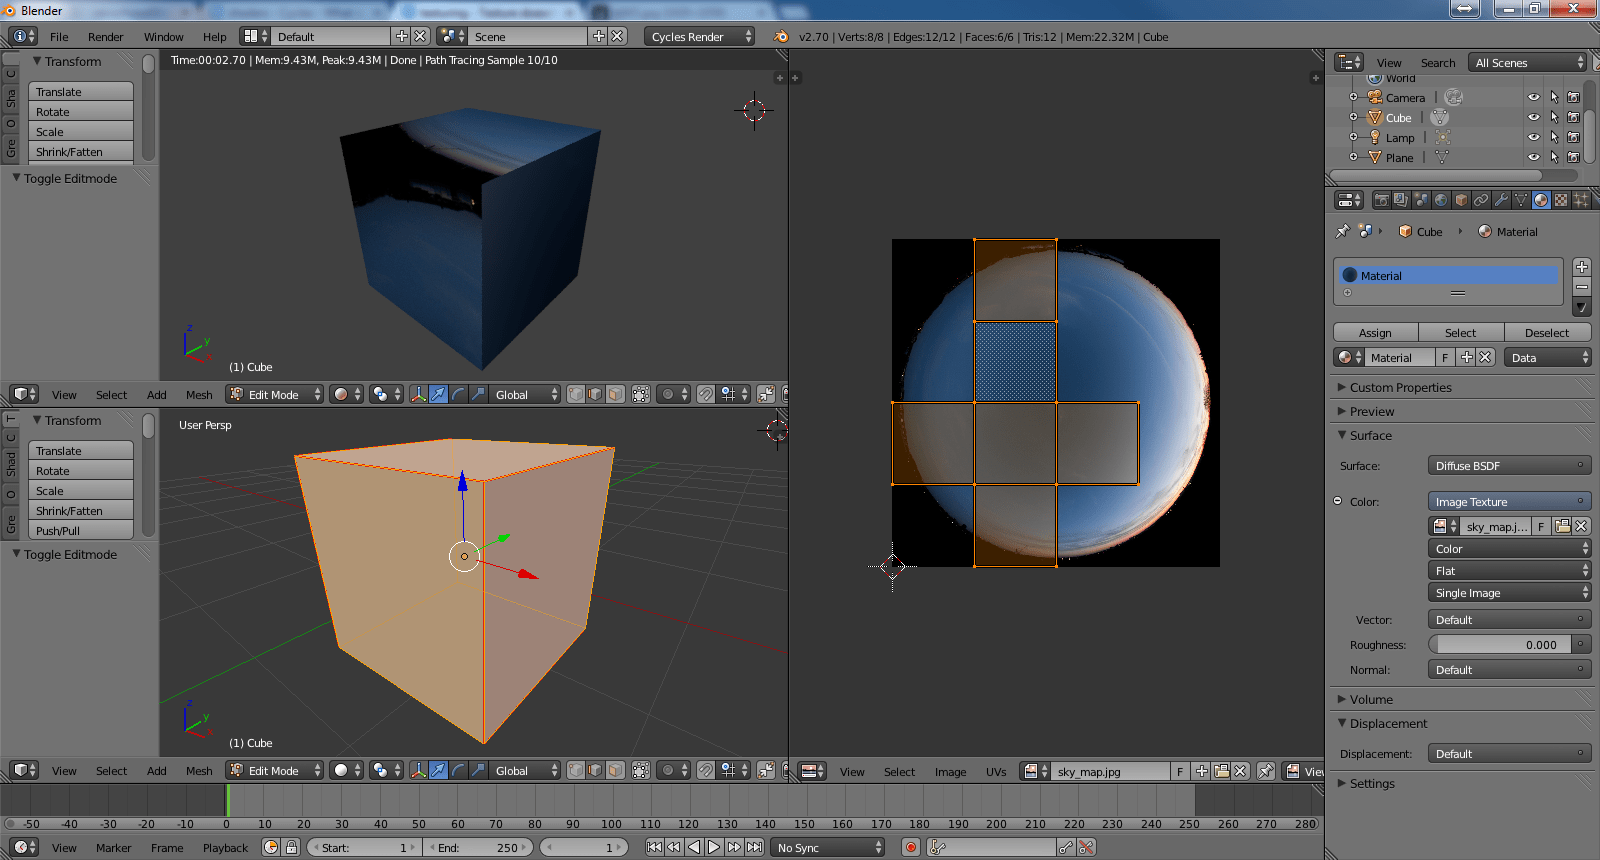Open the Marker menu in timeline

113,847
